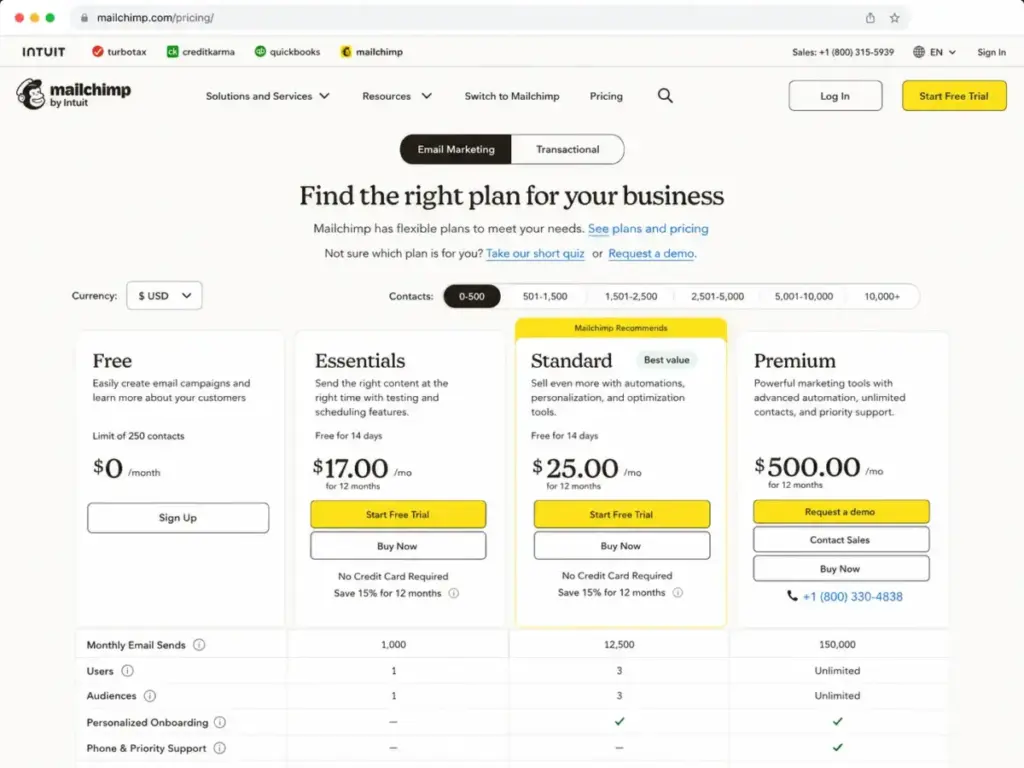This screenshot has width=1024, height=768.
Task: Click the lock icon beside the URL
Action: (x=84, y=18)
